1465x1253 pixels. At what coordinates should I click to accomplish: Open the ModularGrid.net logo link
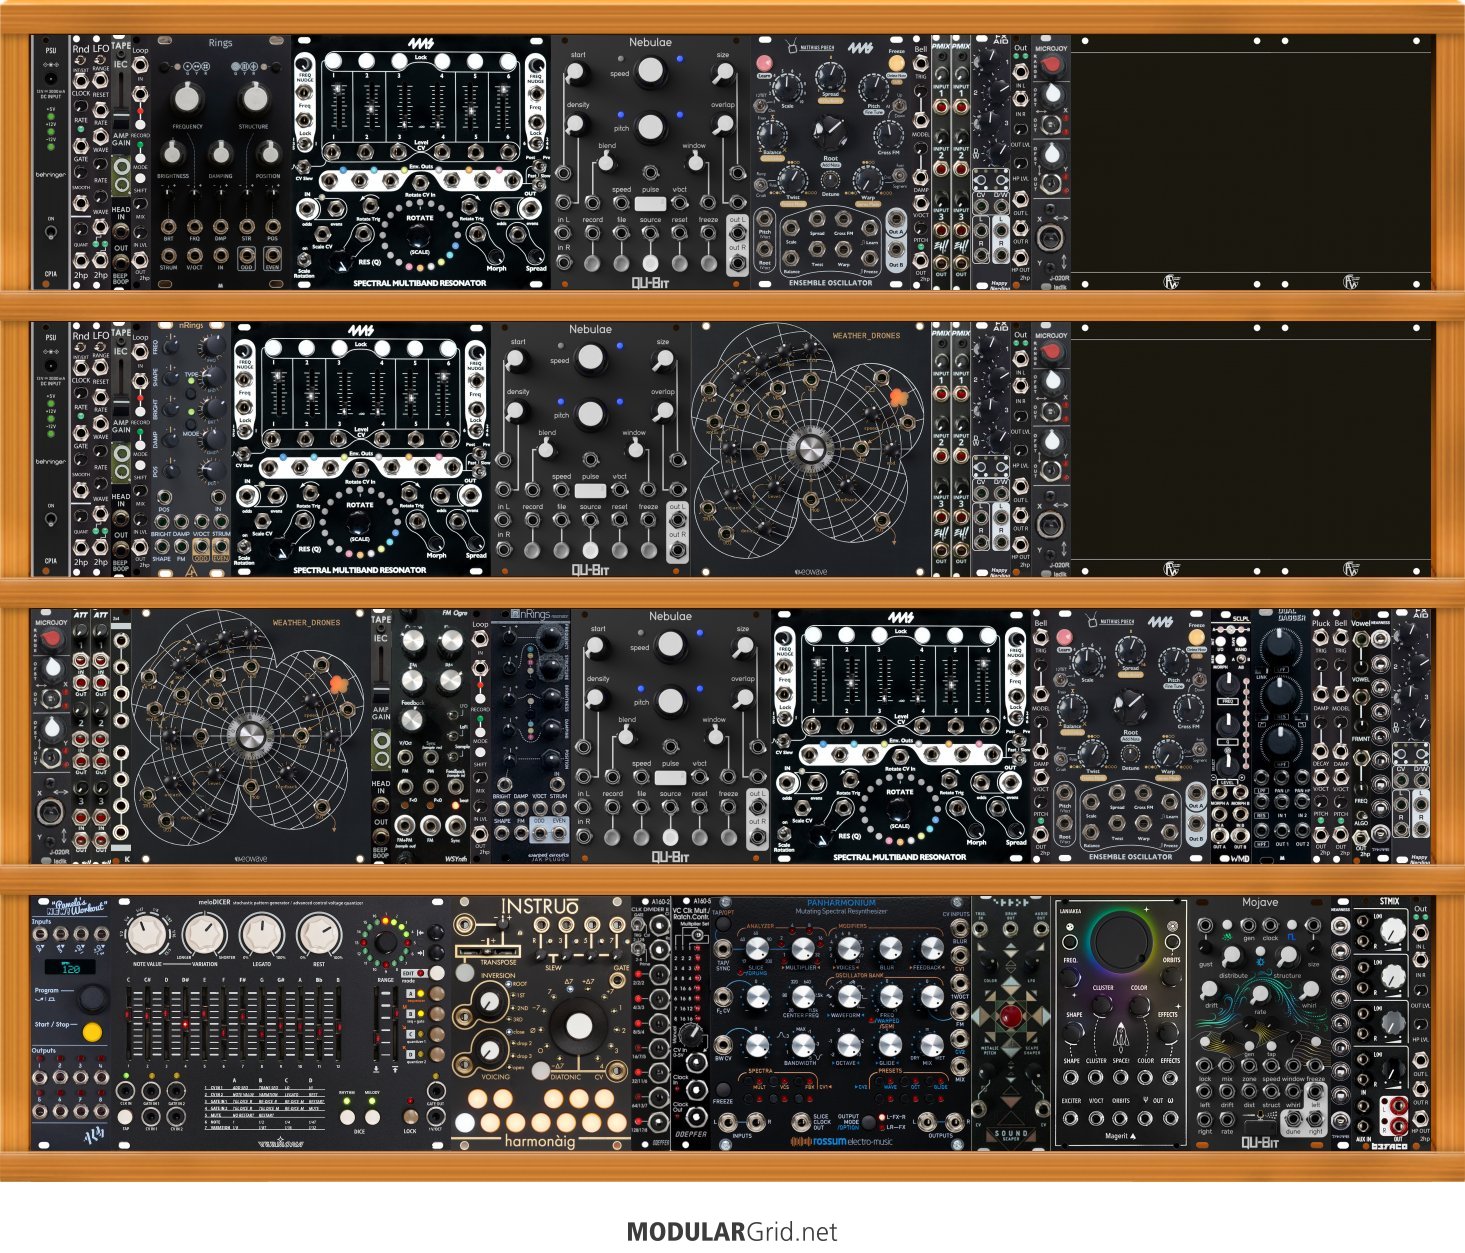coord(732,1232)
